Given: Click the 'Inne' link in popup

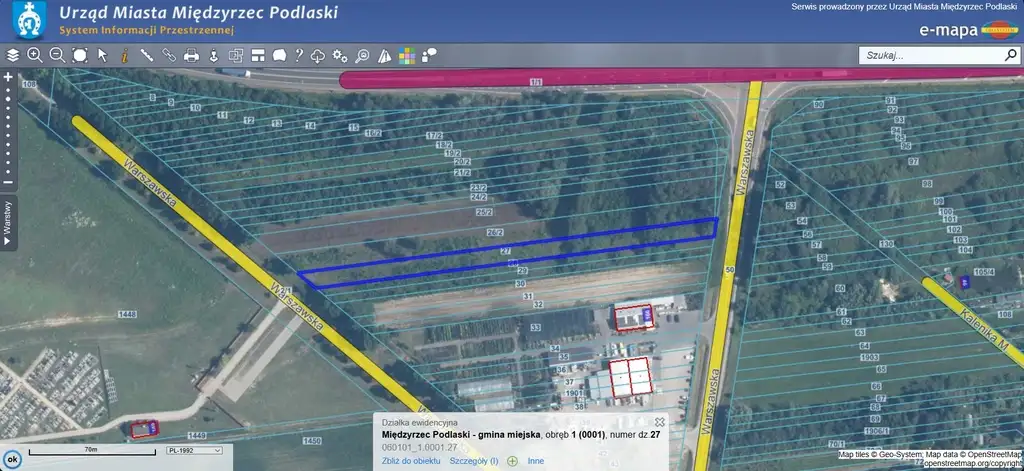Looking at the screenshot, I should 536,461.
